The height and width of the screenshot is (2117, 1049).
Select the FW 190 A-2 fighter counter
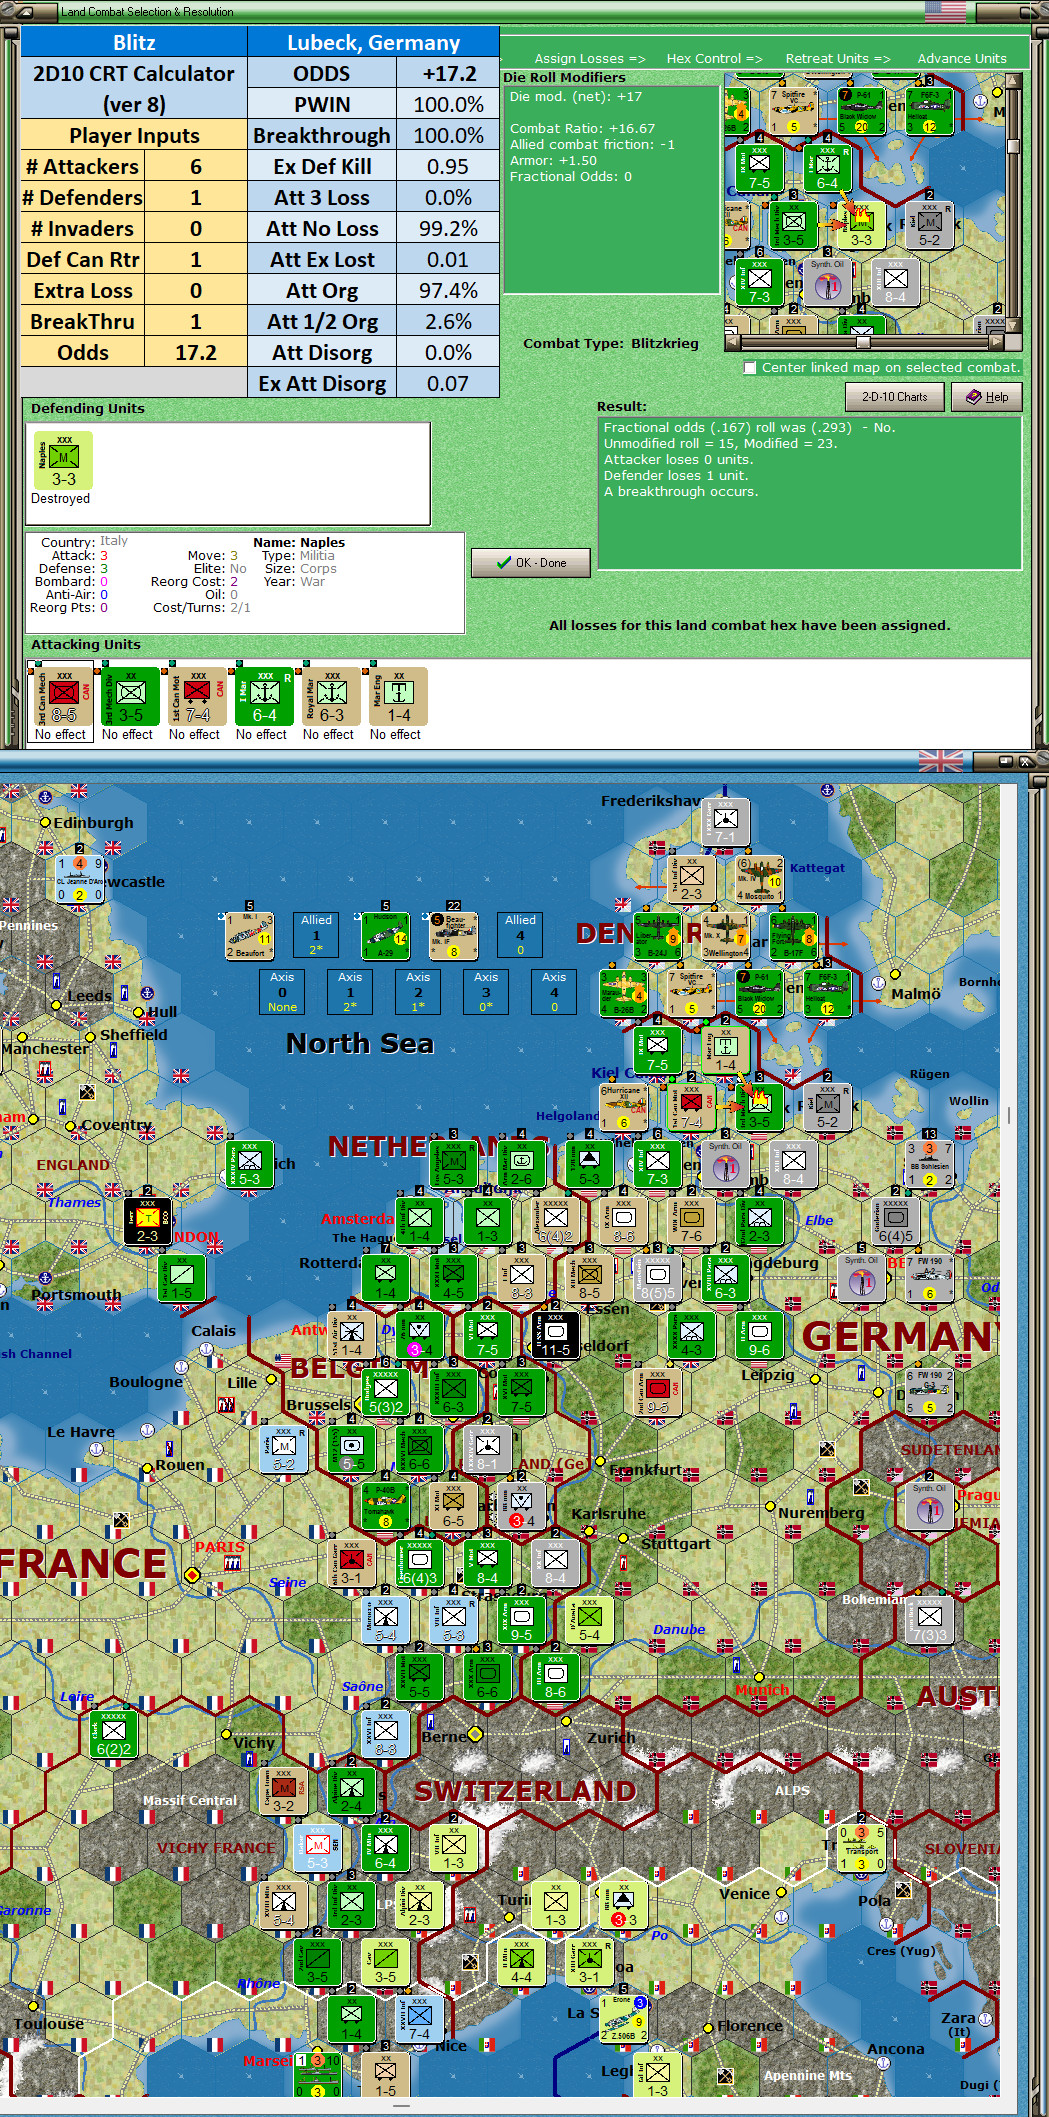(x=930, y=1278)
